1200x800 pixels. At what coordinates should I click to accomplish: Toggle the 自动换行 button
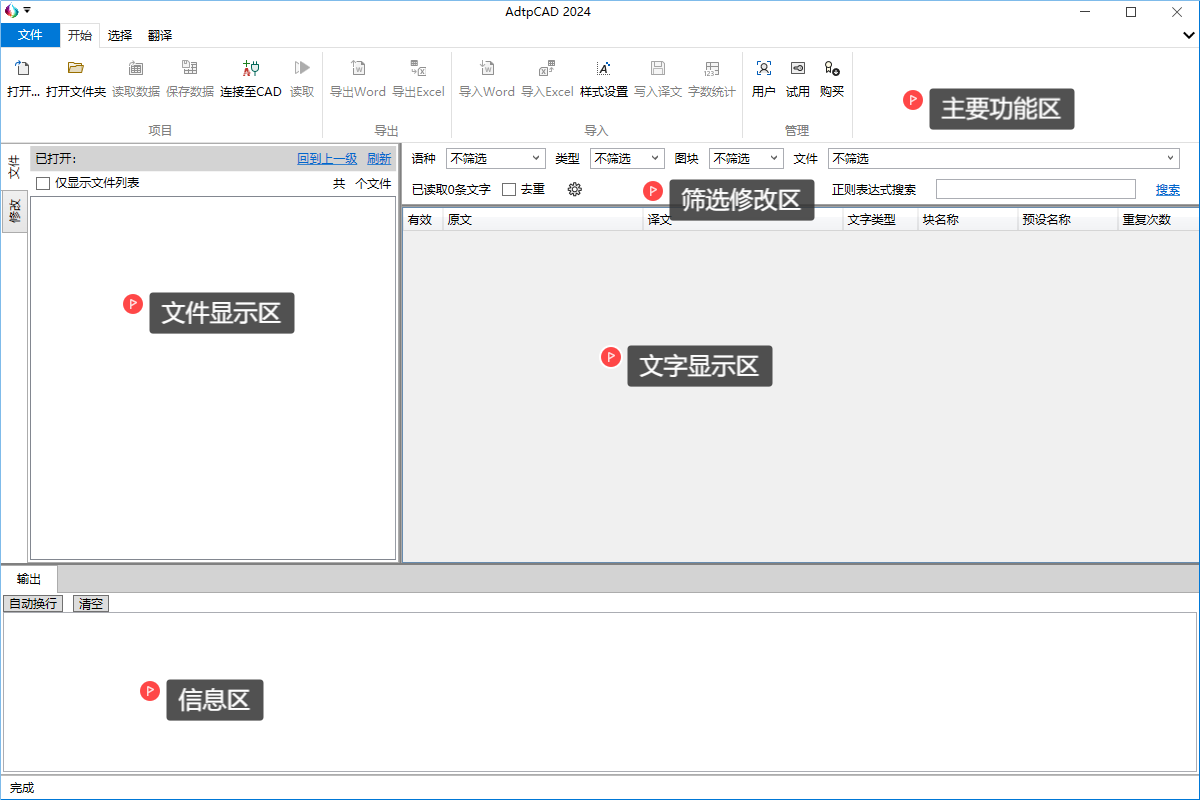pos(33,604)
